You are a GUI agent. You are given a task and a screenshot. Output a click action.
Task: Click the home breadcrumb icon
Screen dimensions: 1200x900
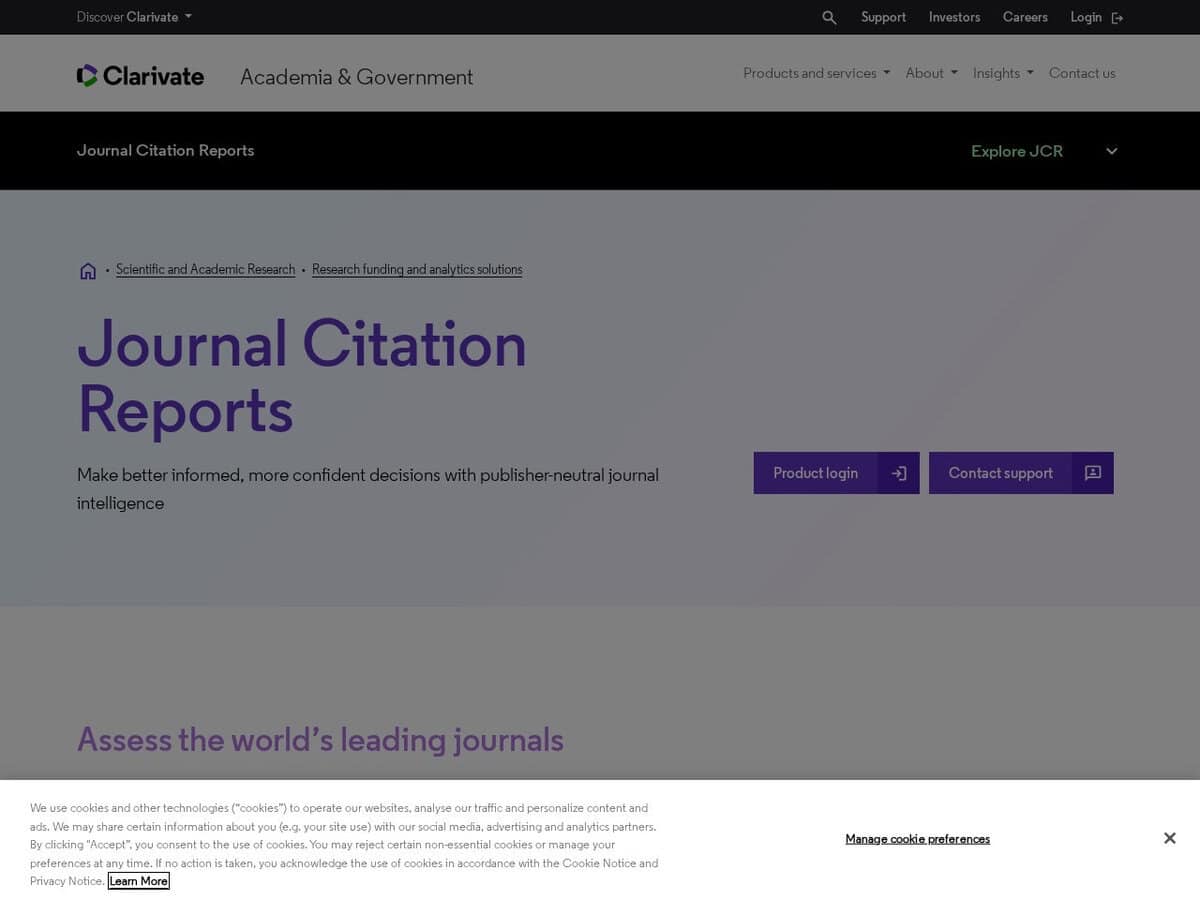pyautogui.click(x=88, y=270)
